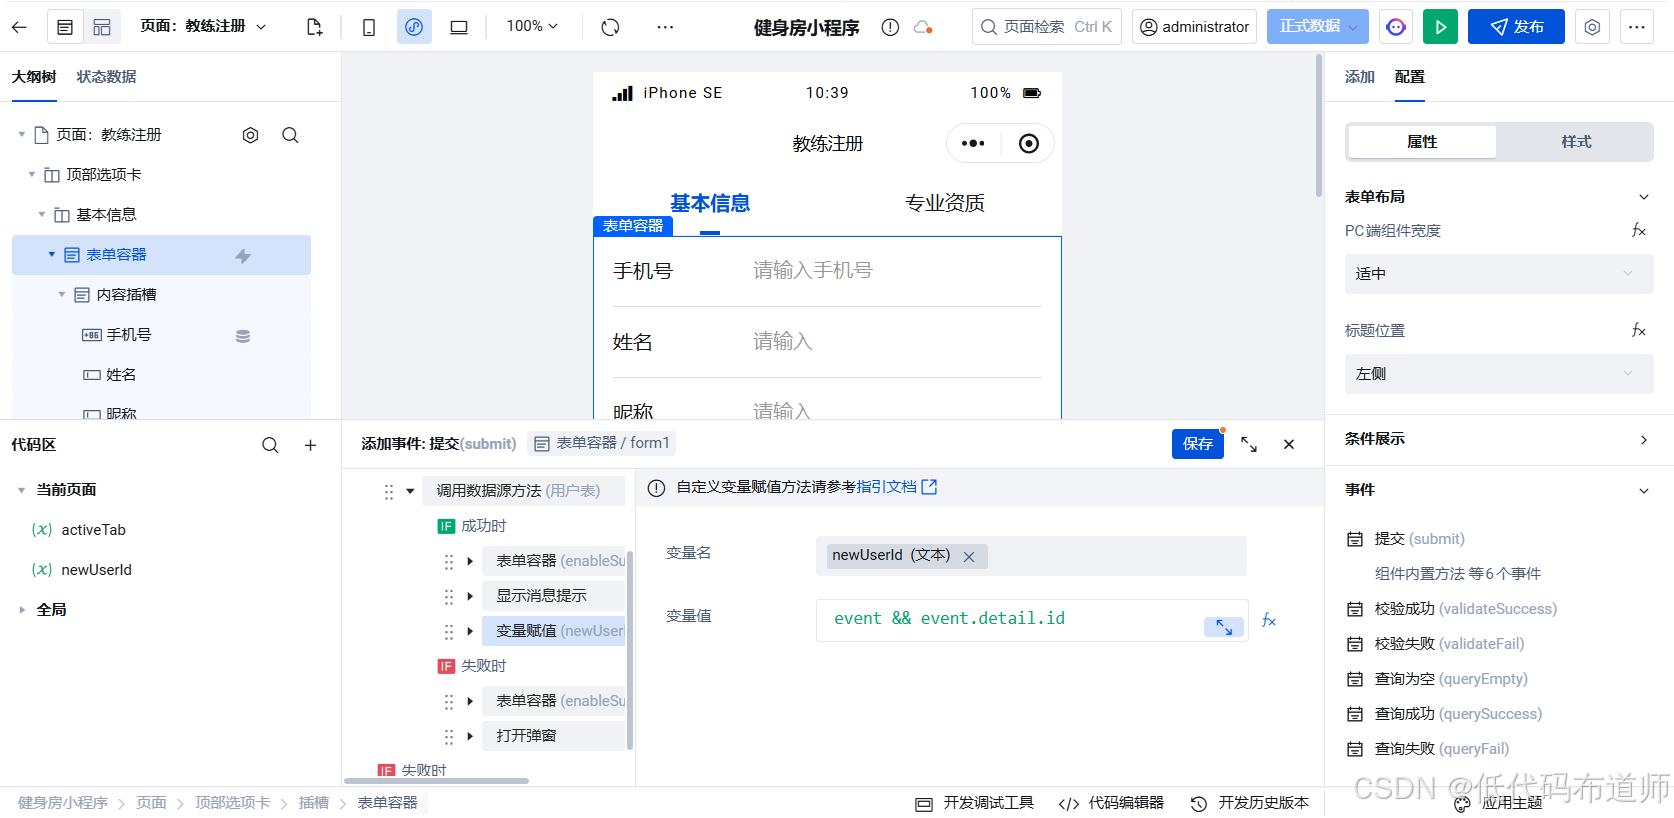The height and width of the screenshot is (818, 1674).
Task: Open the administrator account menu
Action: tap(1195, 27)
